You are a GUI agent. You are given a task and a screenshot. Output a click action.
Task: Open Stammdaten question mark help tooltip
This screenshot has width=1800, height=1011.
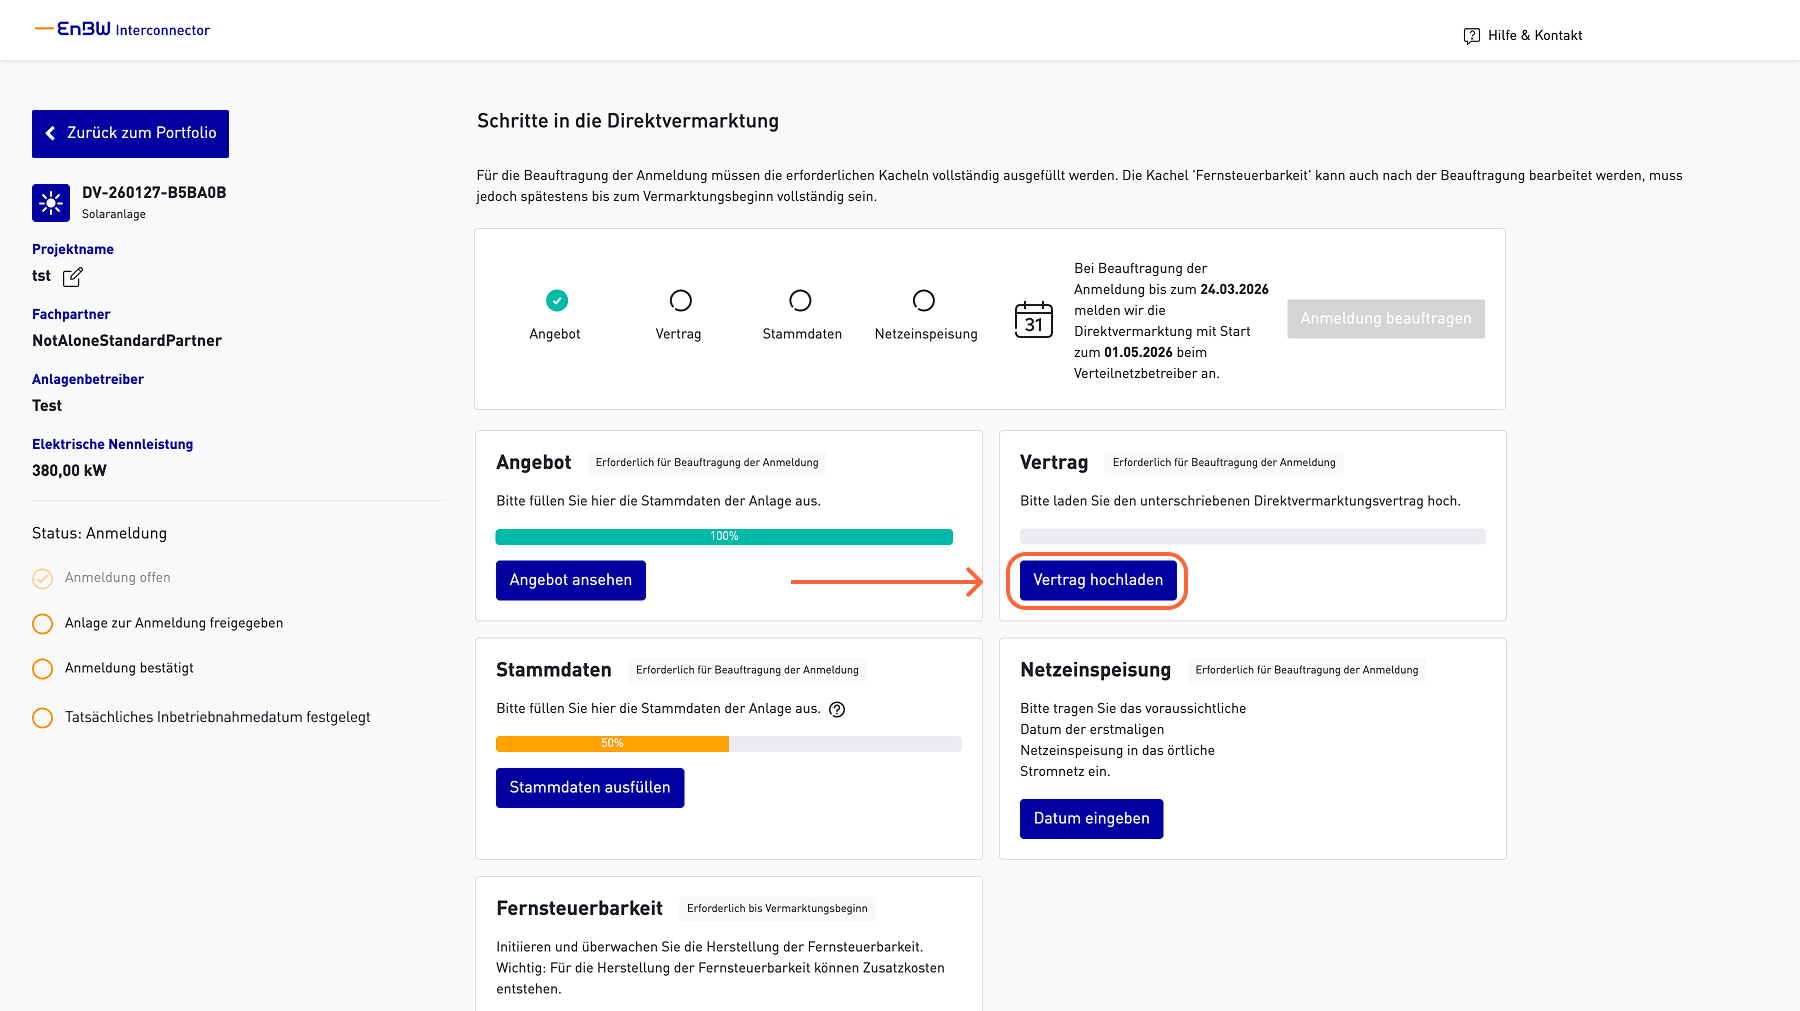(837, 709)
